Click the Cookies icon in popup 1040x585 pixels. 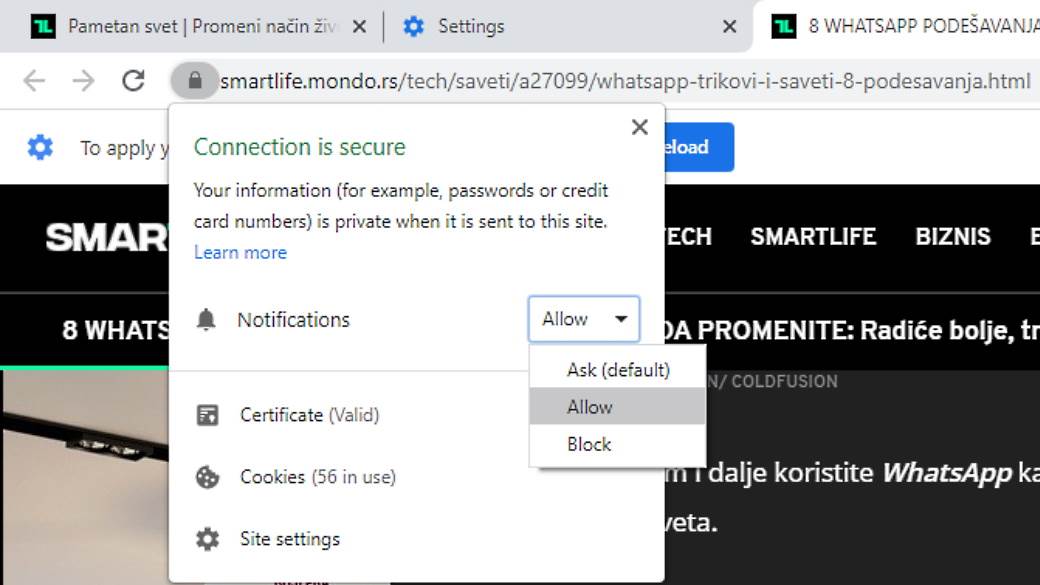[x=207, y=477]
